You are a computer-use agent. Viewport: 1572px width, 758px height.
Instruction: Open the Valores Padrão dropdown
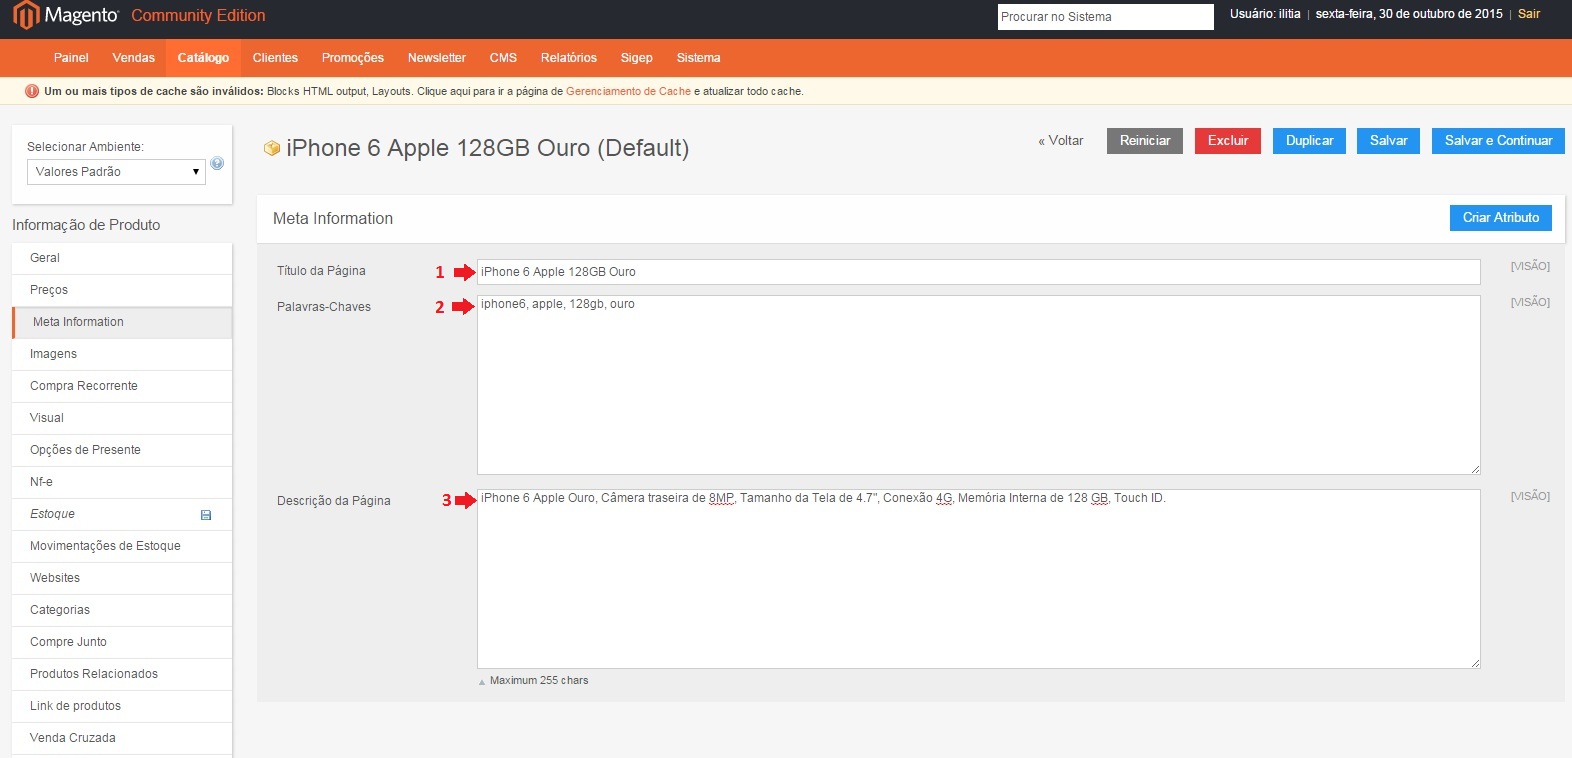click(x=116, y=172)
